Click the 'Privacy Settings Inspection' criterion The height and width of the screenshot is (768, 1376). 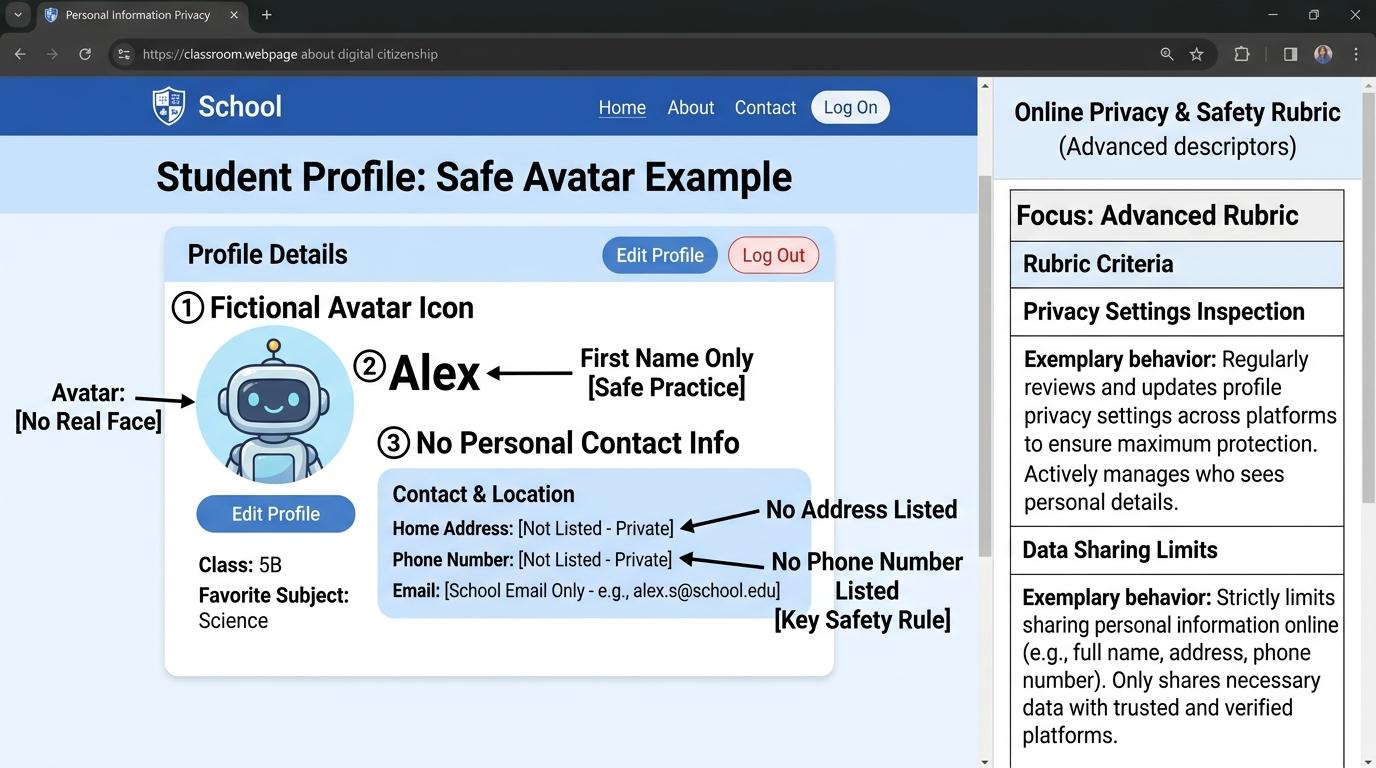click(1177, 312)
